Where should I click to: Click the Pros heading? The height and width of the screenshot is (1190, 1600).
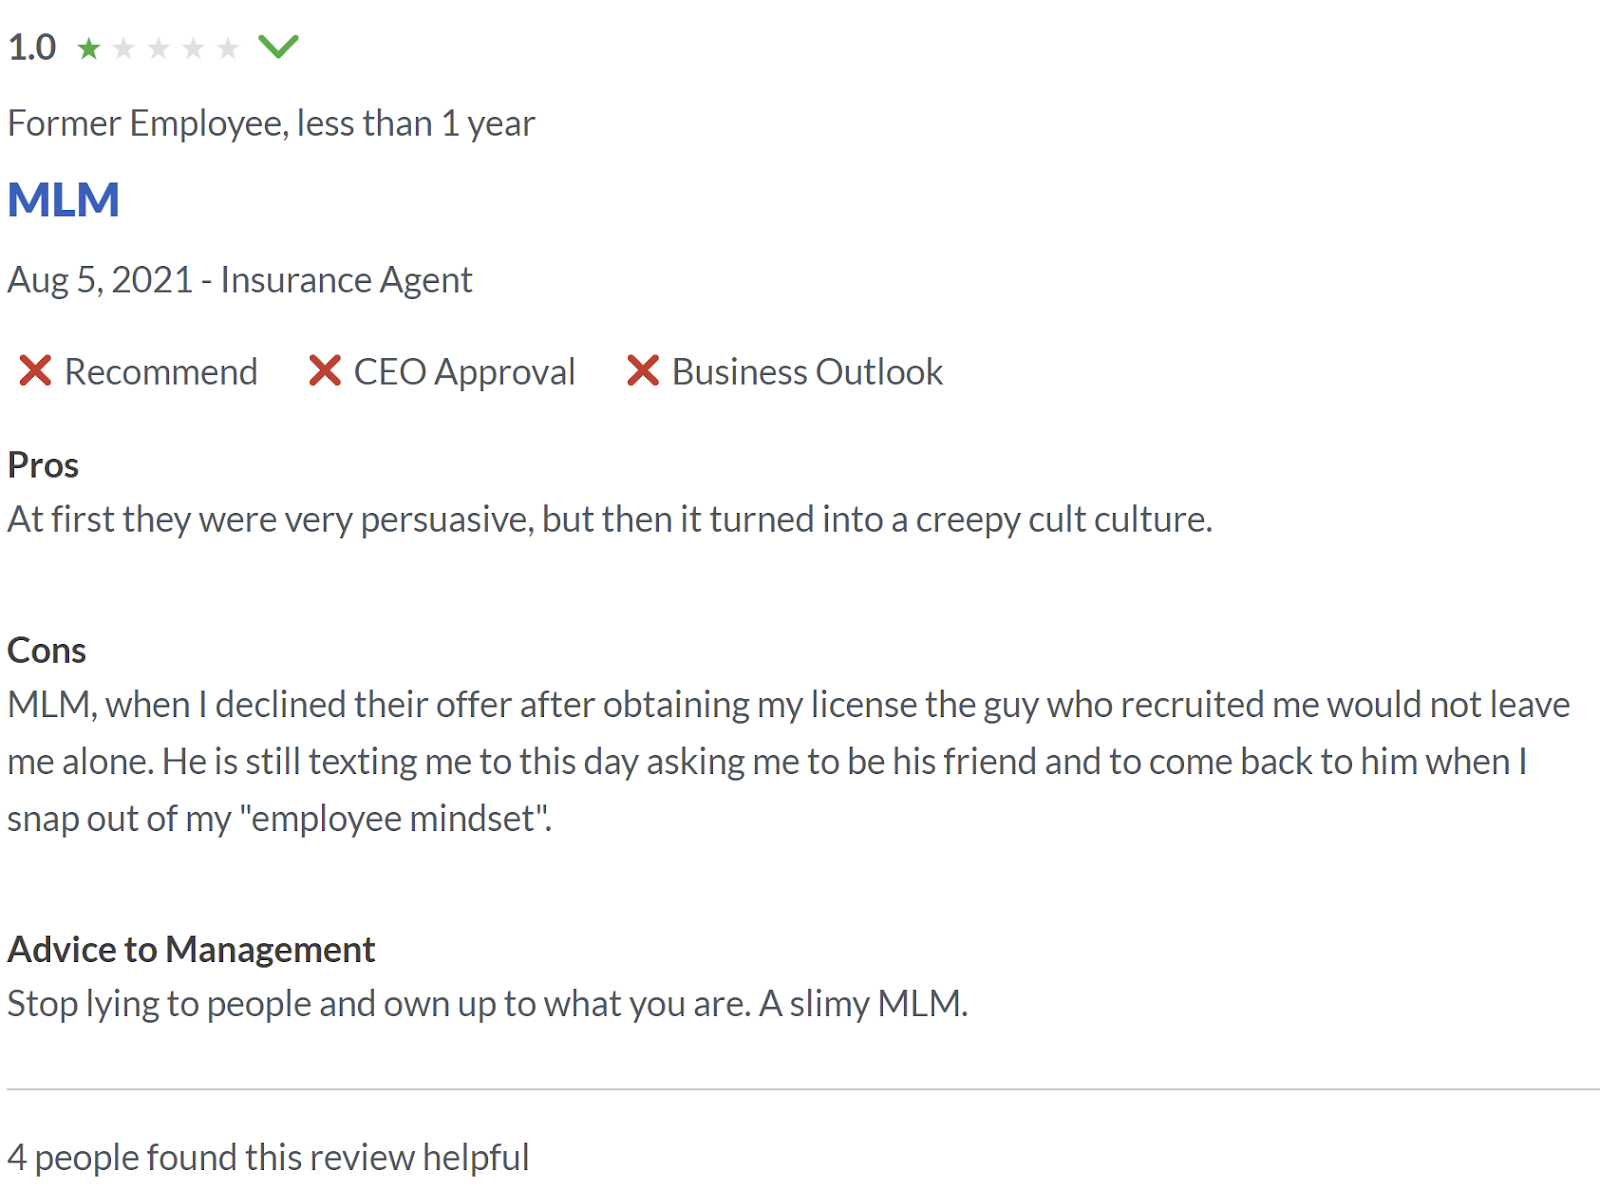pos(43,465)
